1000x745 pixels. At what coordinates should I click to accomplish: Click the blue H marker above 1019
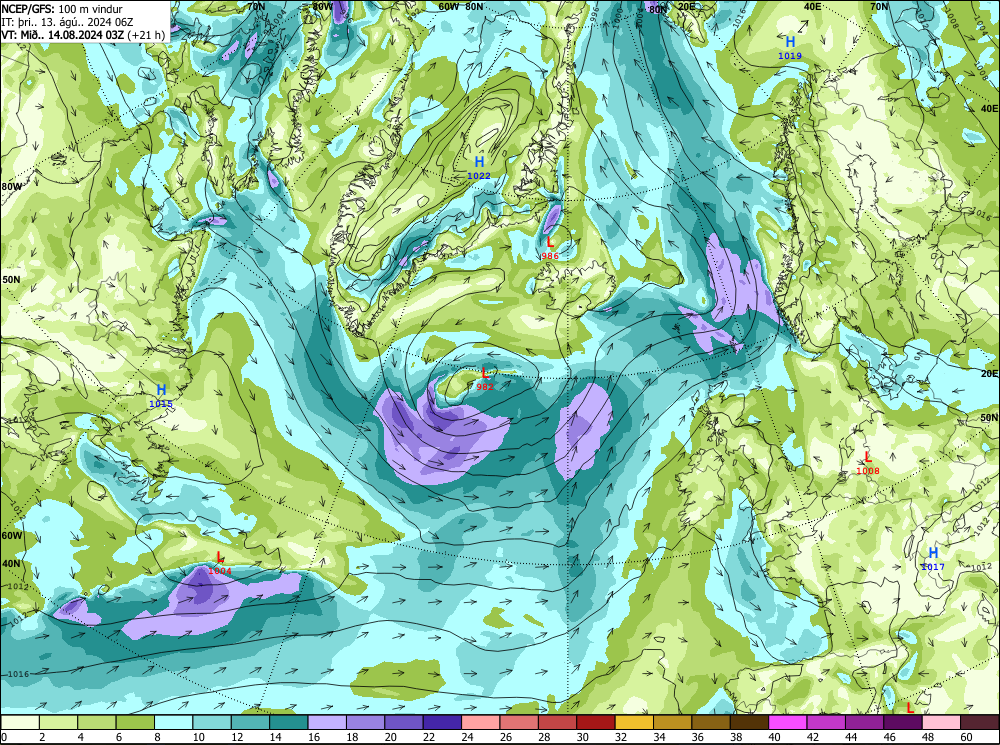[790, 42]
